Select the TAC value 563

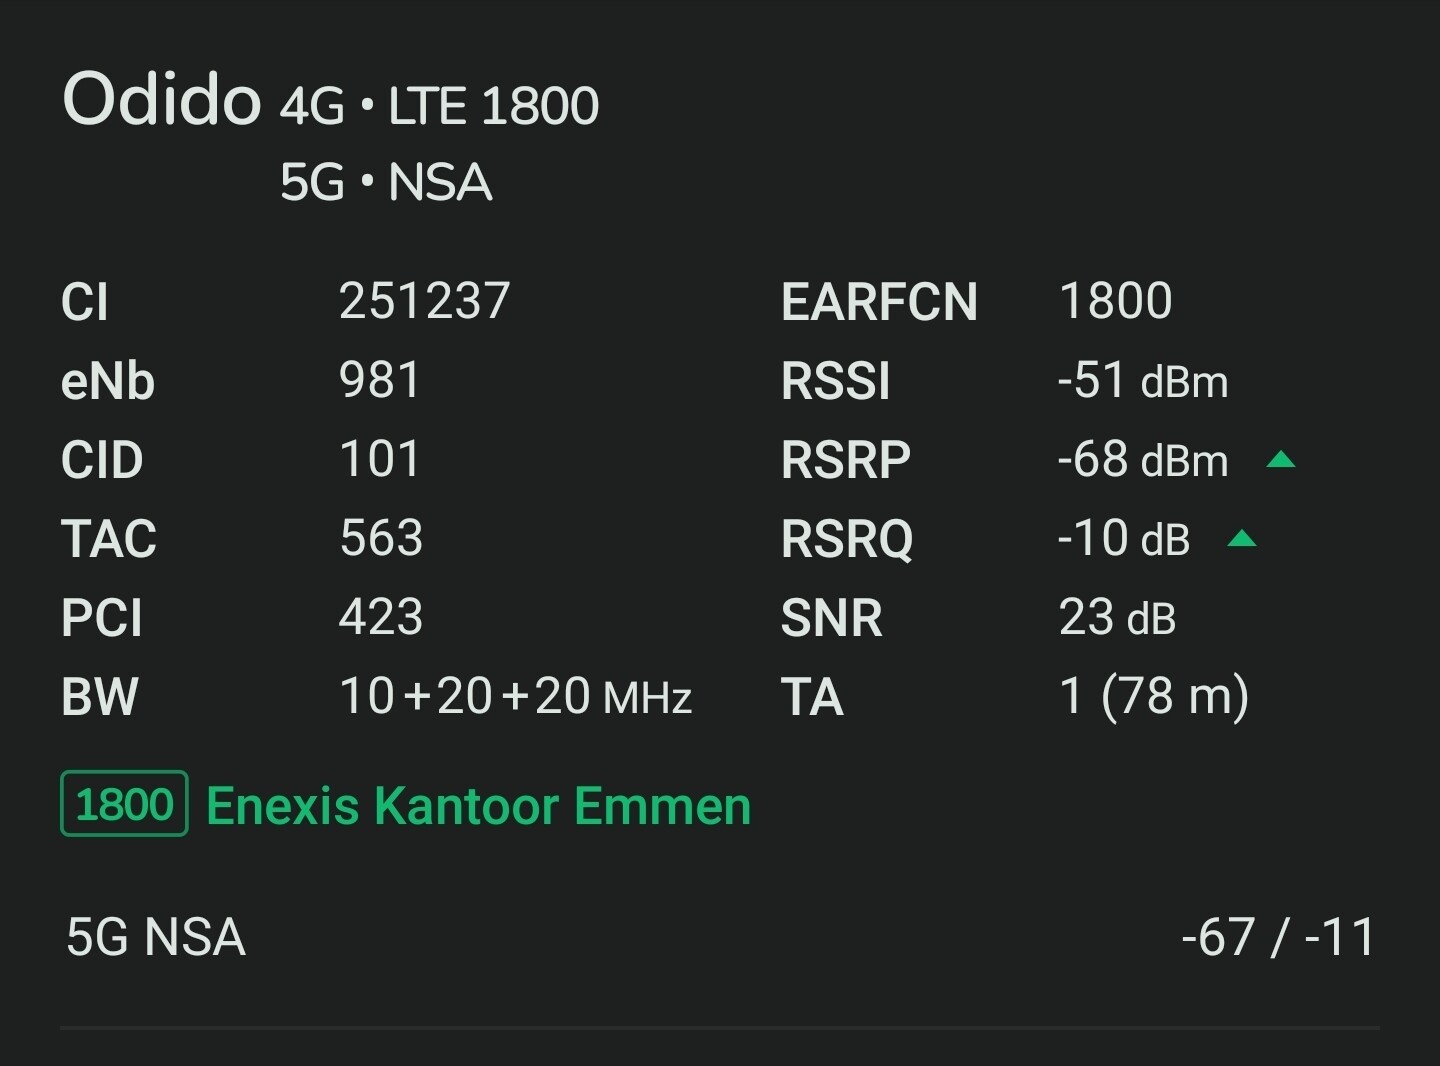[381, 538]
